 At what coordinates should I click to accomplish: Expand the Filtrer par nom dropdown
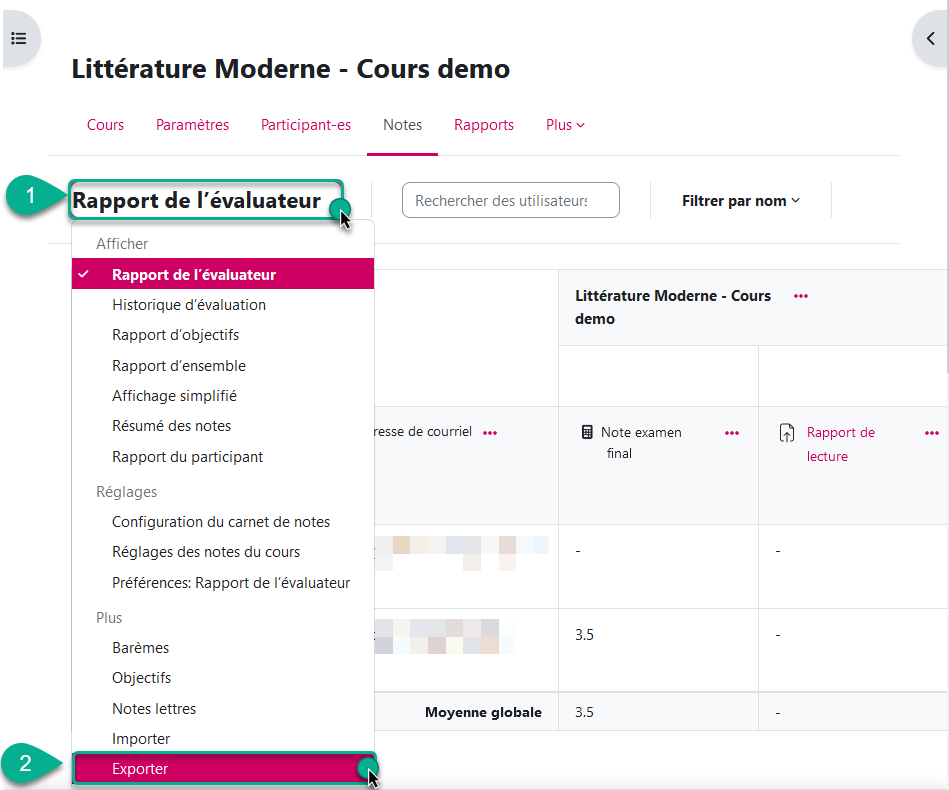pyautogui.click(x=741, y=201)
